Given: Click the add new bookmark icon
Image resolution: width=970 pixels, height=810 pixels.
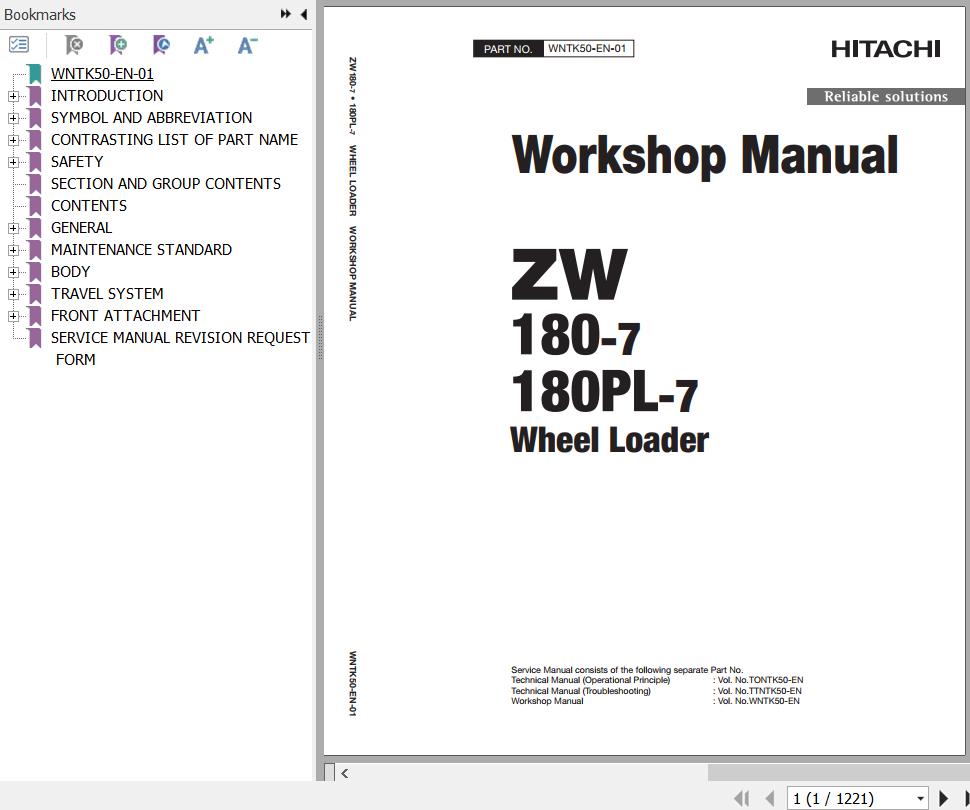Looking at the screenshot, I should [118, 45].
